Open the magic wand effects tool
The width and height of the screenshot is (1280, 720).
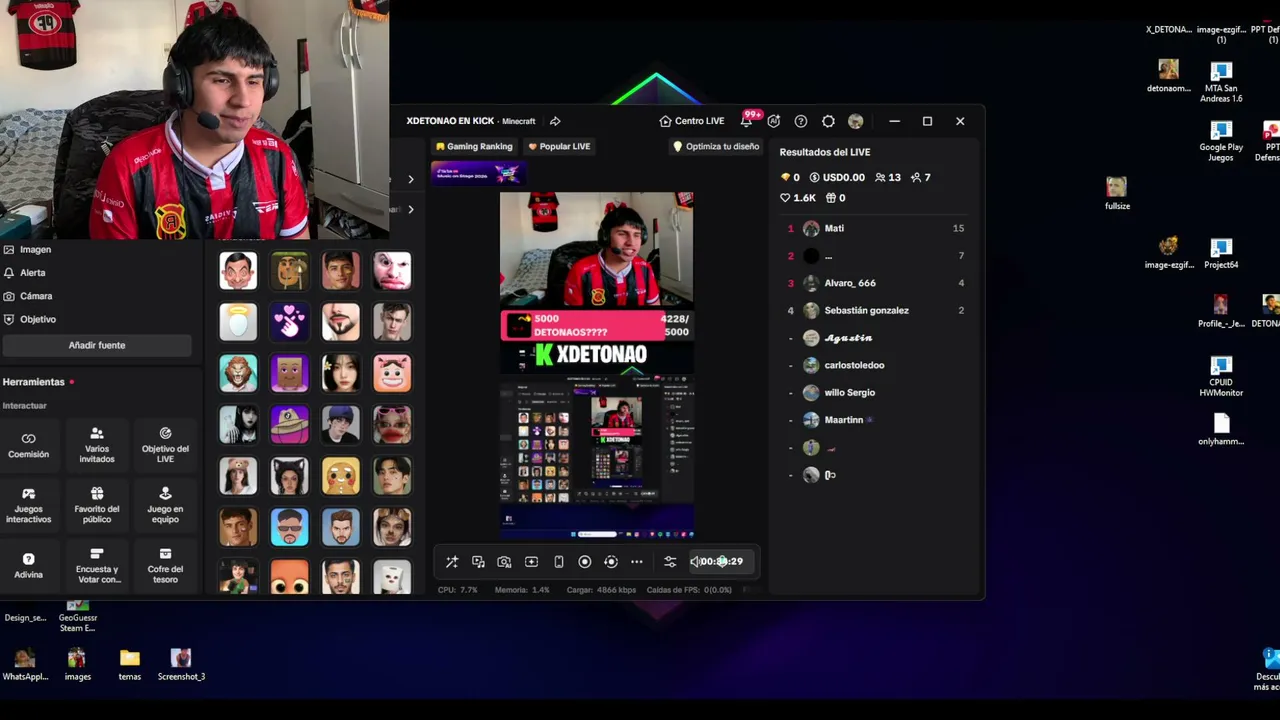click(452, 562)
